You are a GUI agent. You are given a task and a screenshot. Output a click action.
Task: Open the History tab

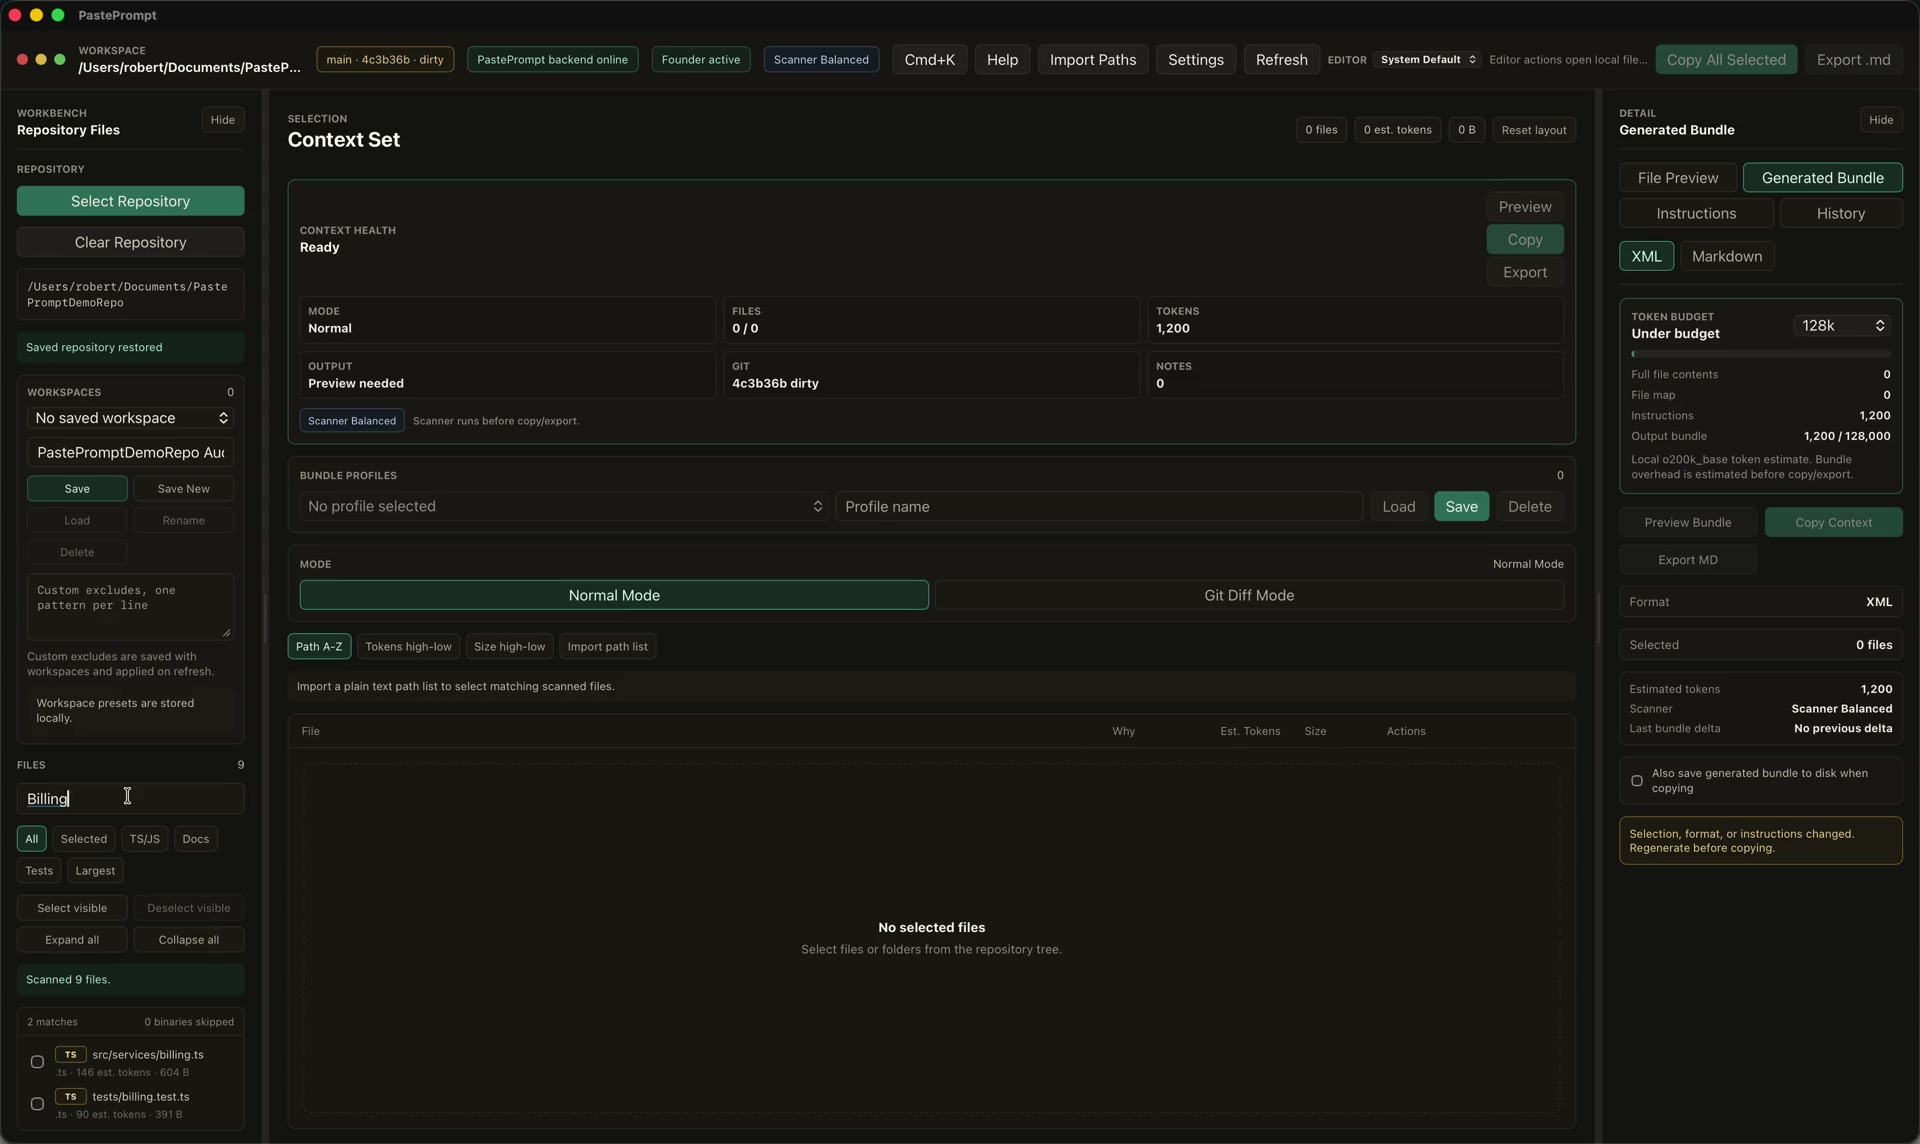pos(1840,213)
